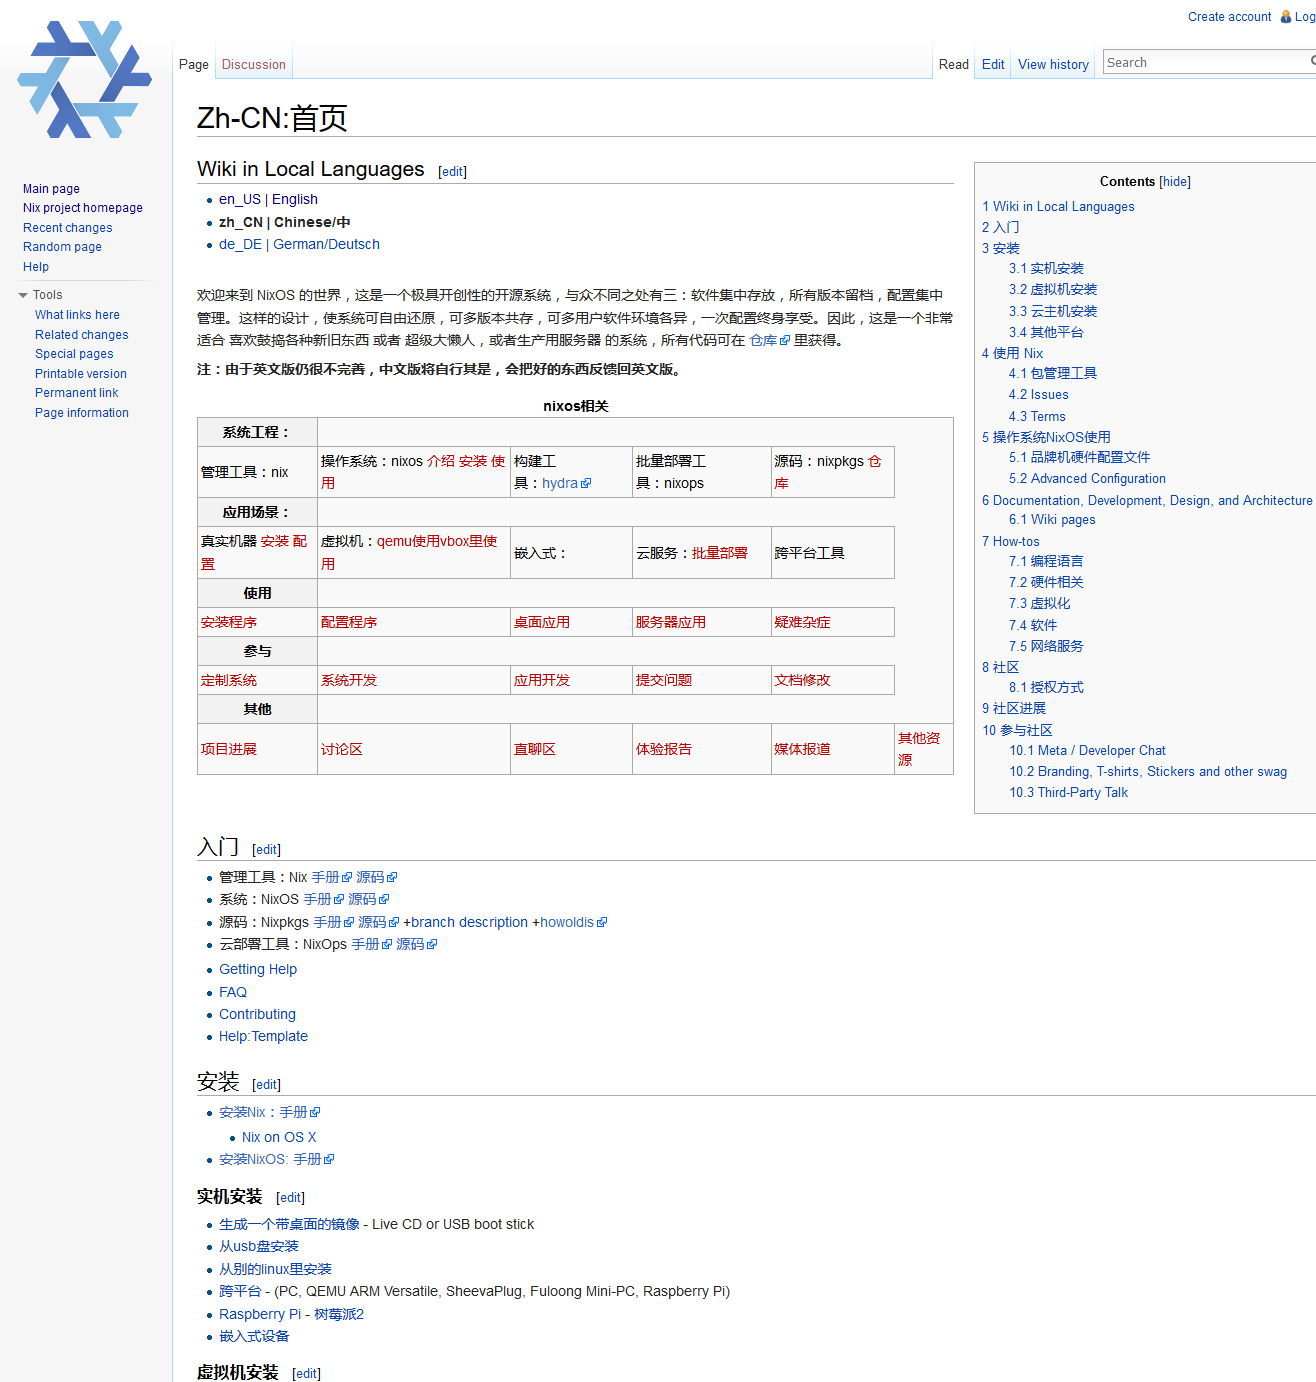
Task: Click 其他资源 table link
Action: click(919, 749)
